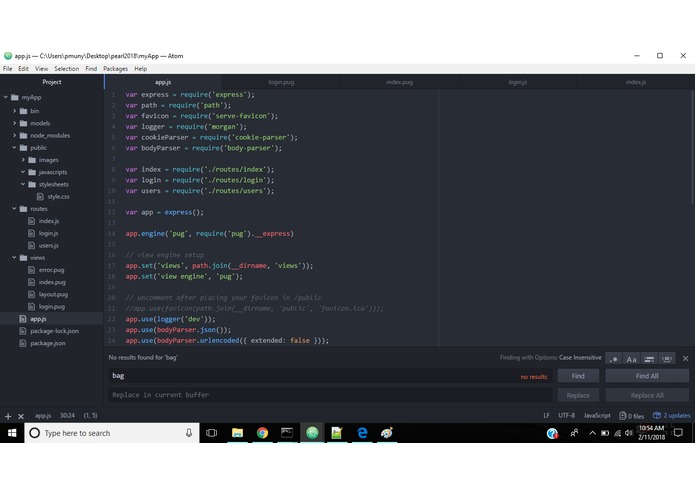Open the Find menu
The image size is (695, 494).
click(x=91, y=69)
